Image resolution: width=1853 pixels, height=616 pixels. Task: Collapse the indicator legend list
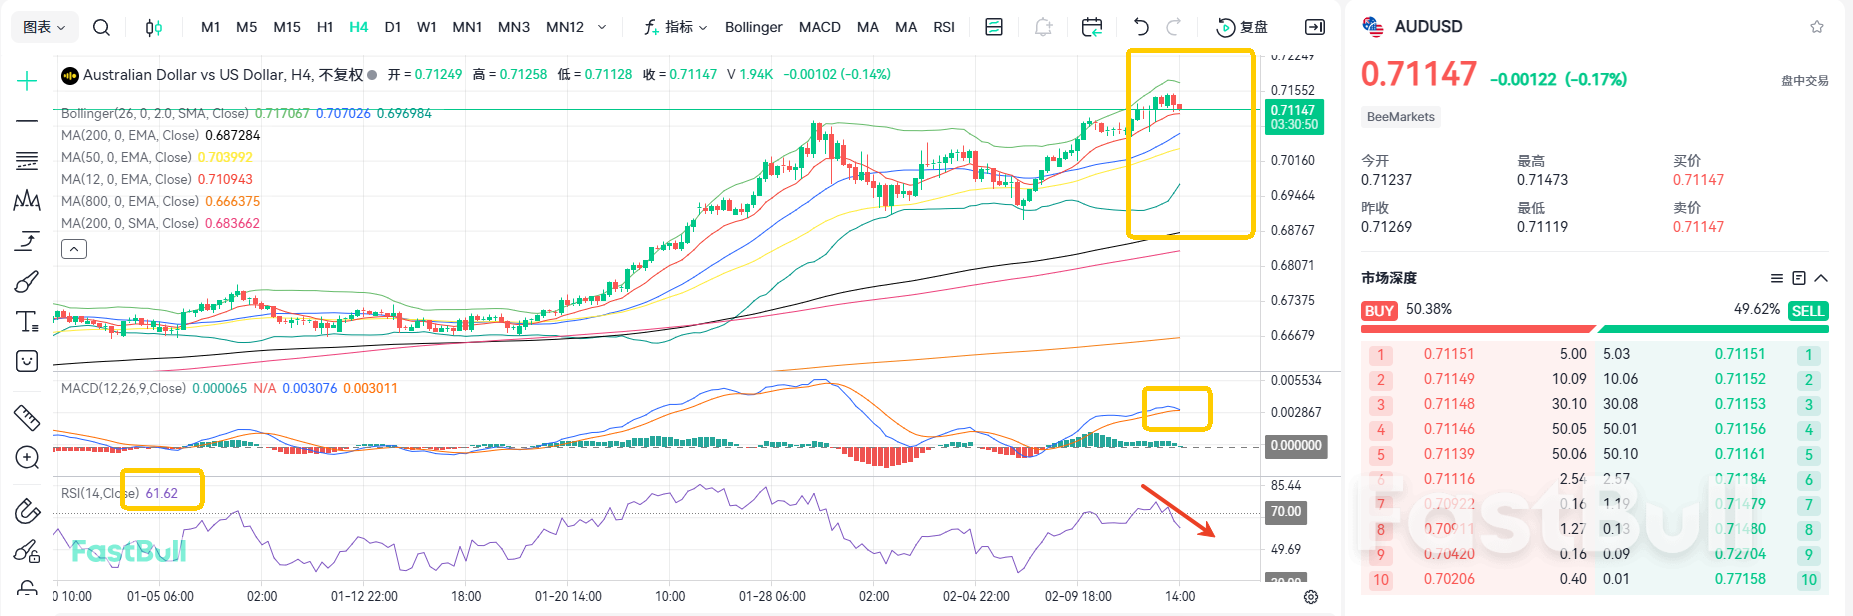pos(74,249)
